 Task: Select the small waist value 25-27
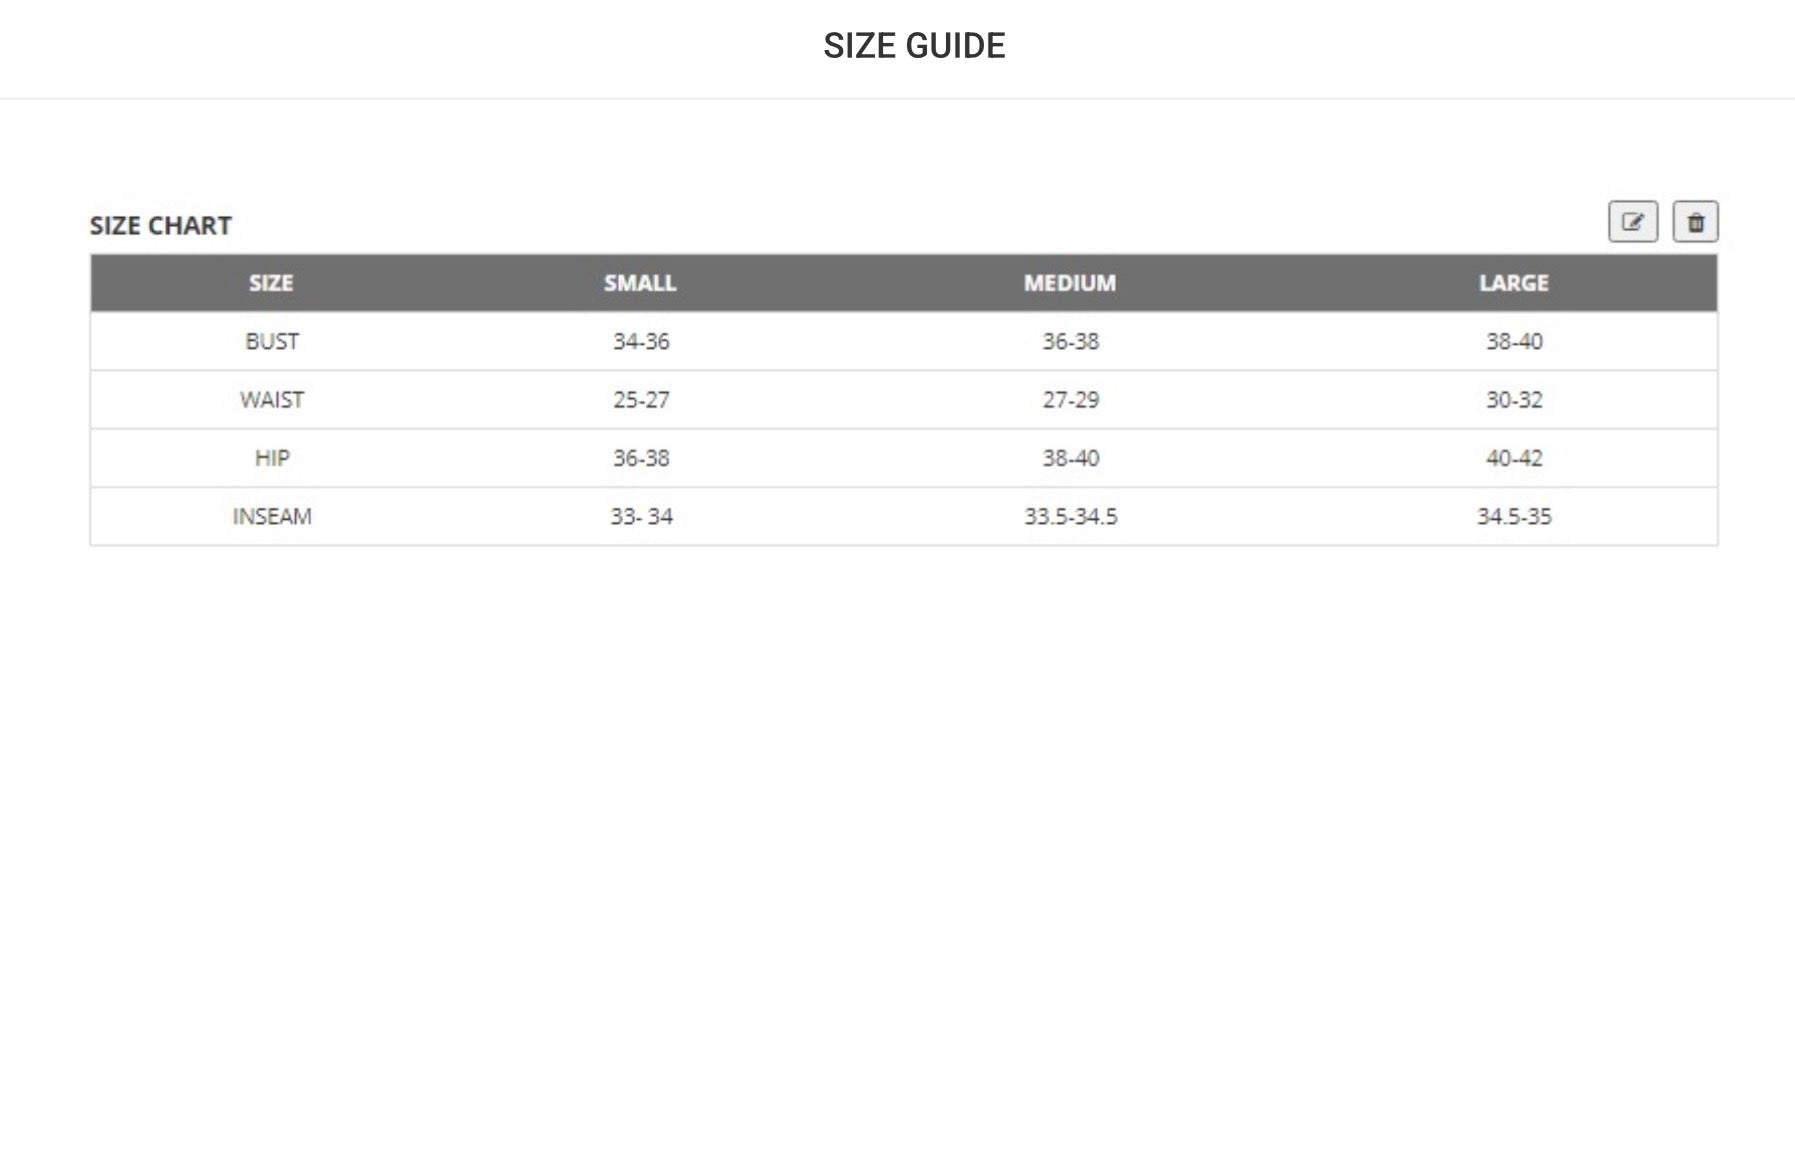[641, 400]
